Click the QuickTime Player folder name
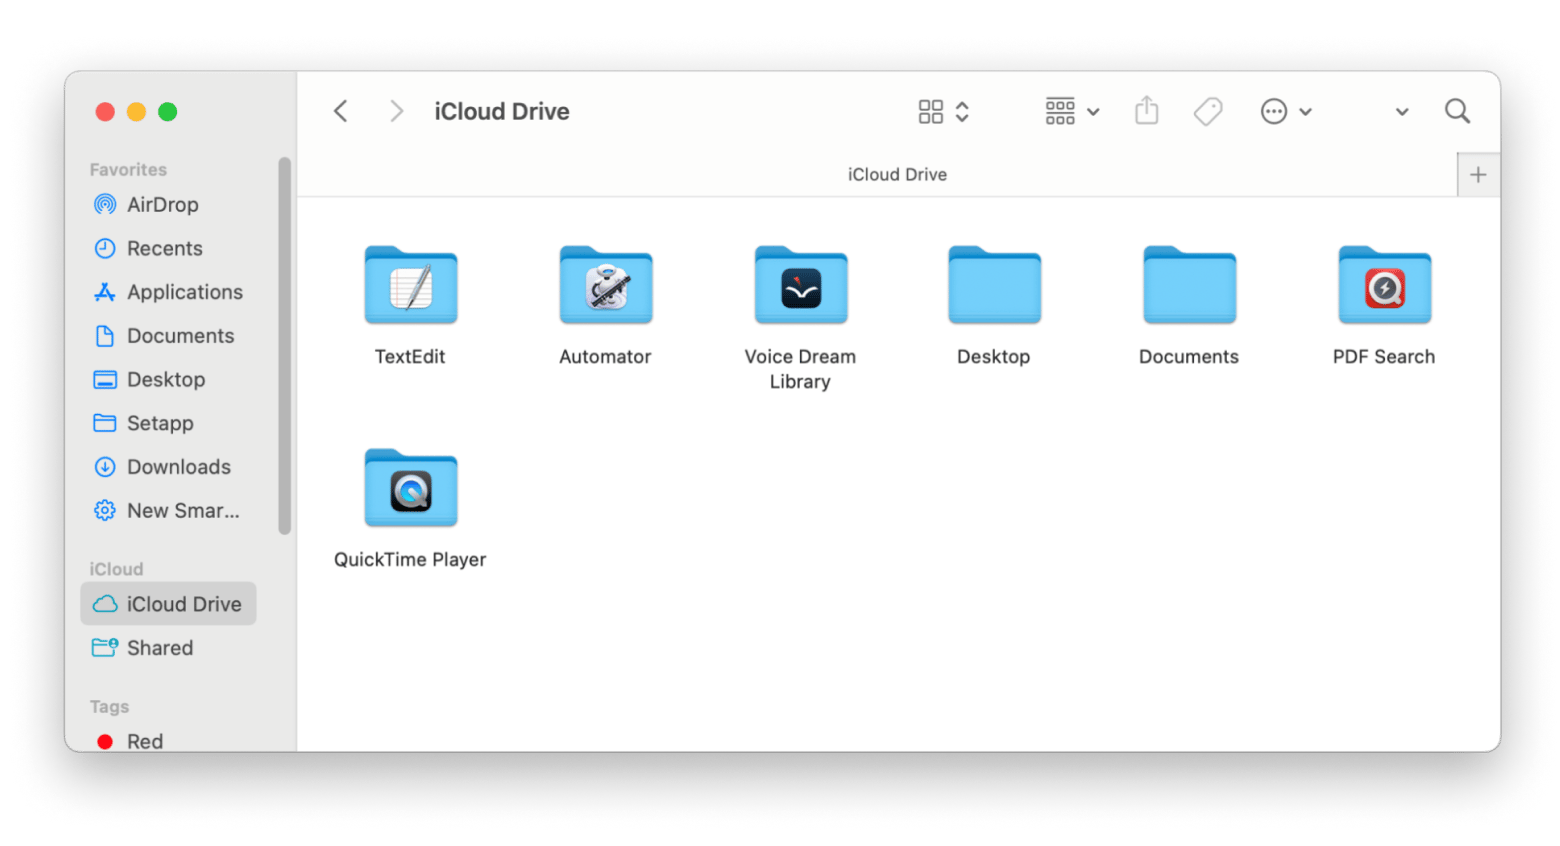The width and height of the screenshot is (1560, 846). tap(410, 560)
